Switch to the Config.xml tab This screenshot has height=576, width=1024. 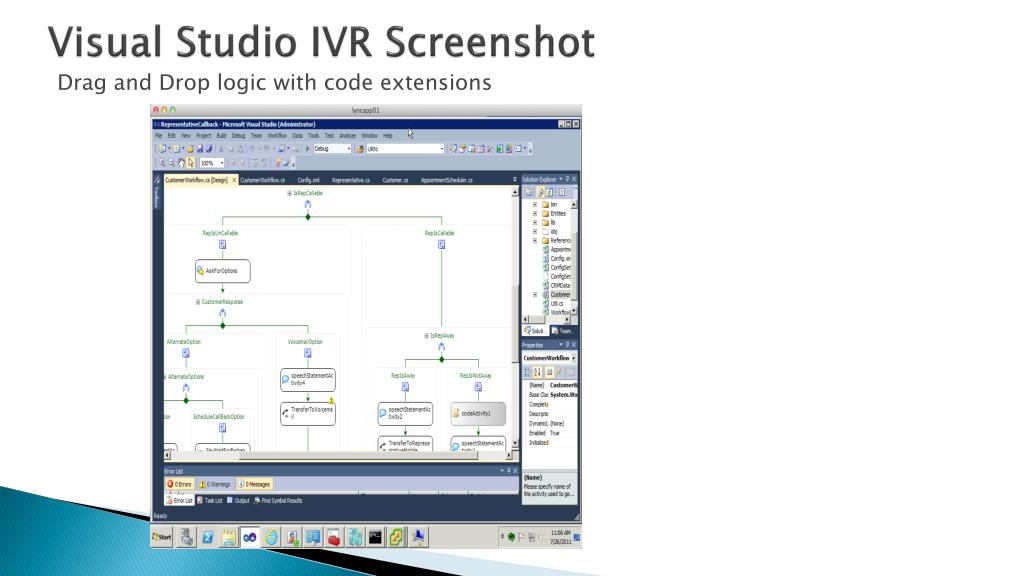pyautogui.click(x=308, y=180)
